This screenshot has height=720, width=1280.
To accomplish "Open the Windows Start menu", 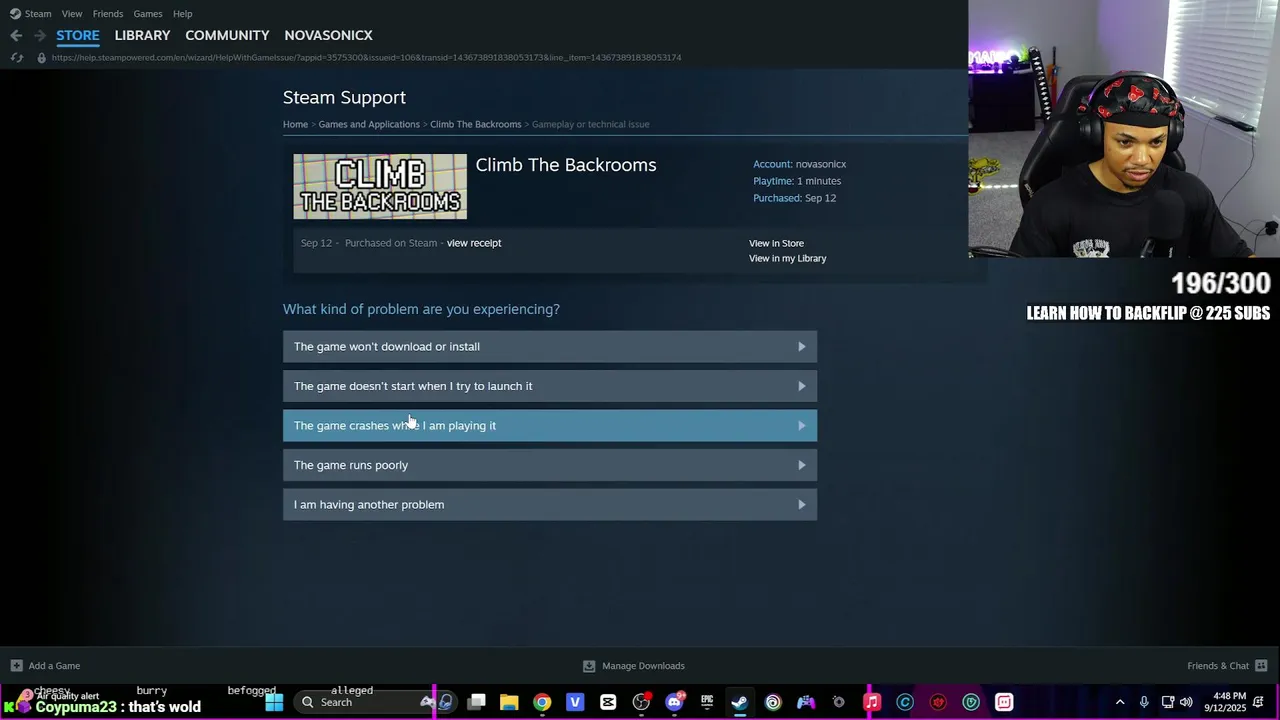I will (274, 702).
